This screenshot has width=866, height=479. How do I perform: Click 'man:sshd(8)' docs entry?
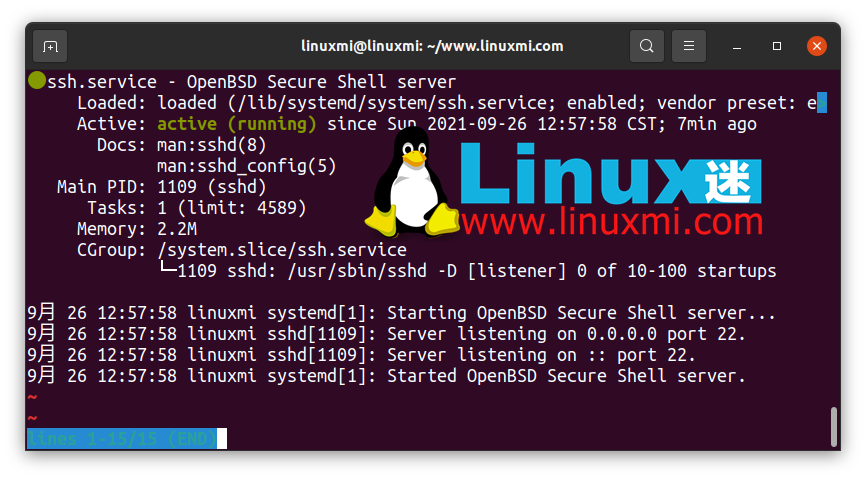point(212,145)
